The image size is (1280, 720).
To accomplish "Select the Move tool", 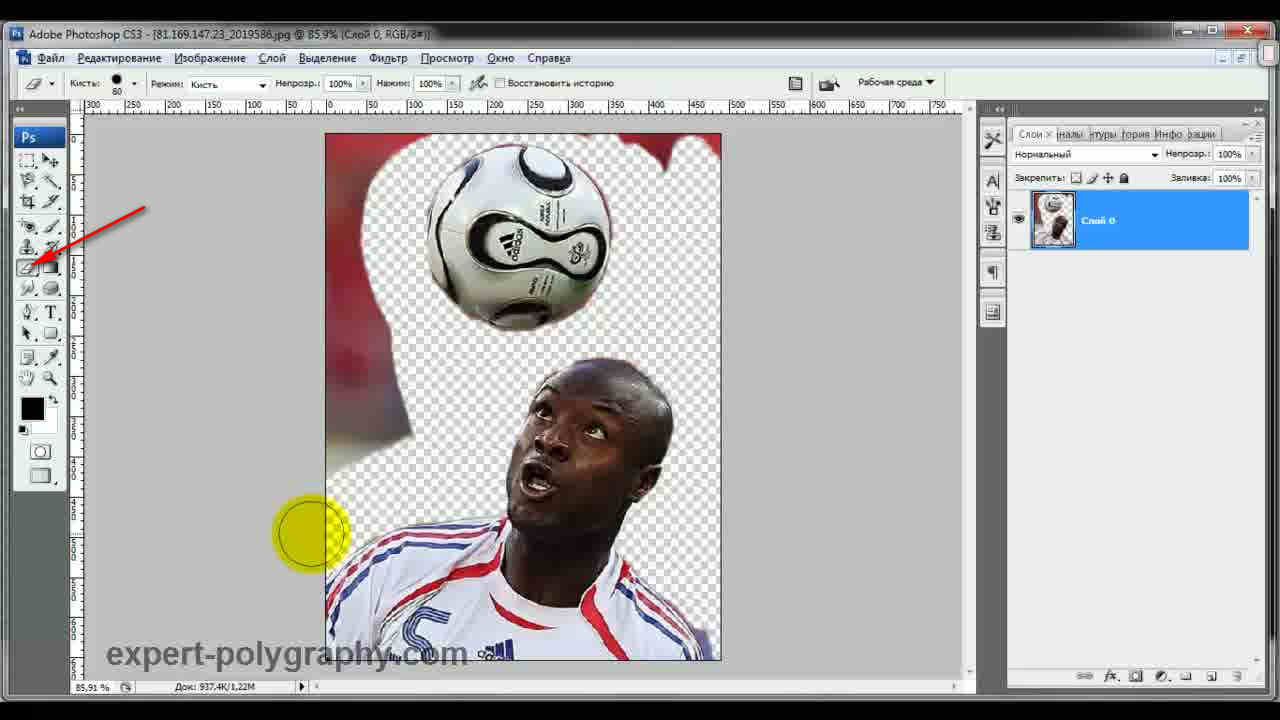I will click(x=51, y=160).
